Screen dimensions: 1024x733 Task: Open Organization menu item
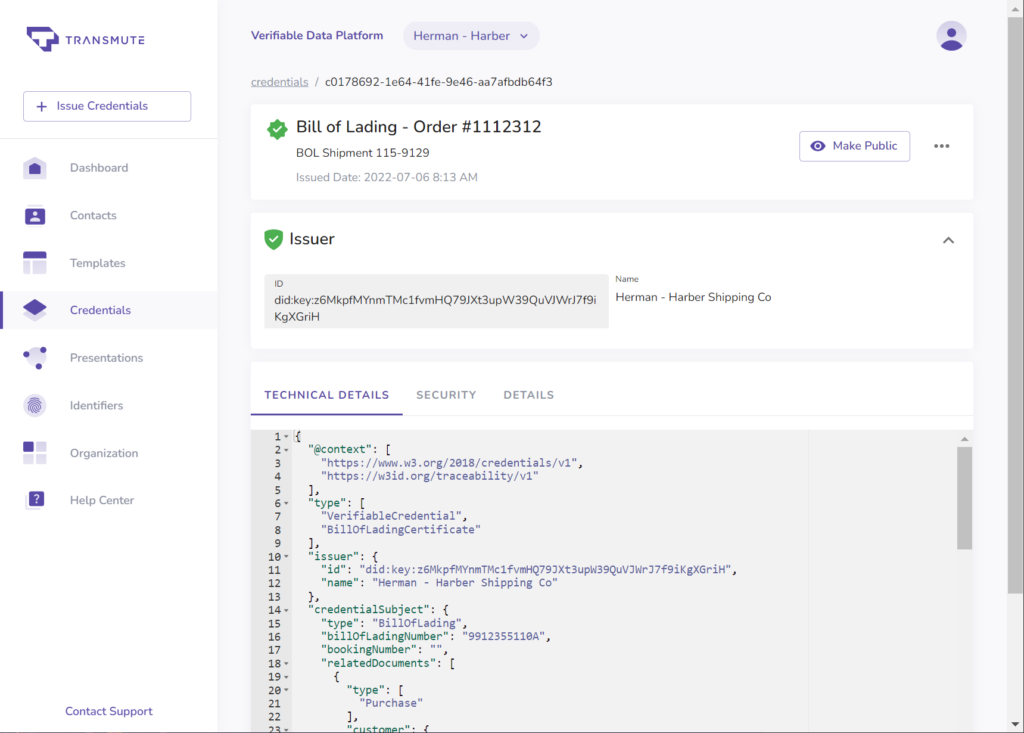click(x=104, y=453)
